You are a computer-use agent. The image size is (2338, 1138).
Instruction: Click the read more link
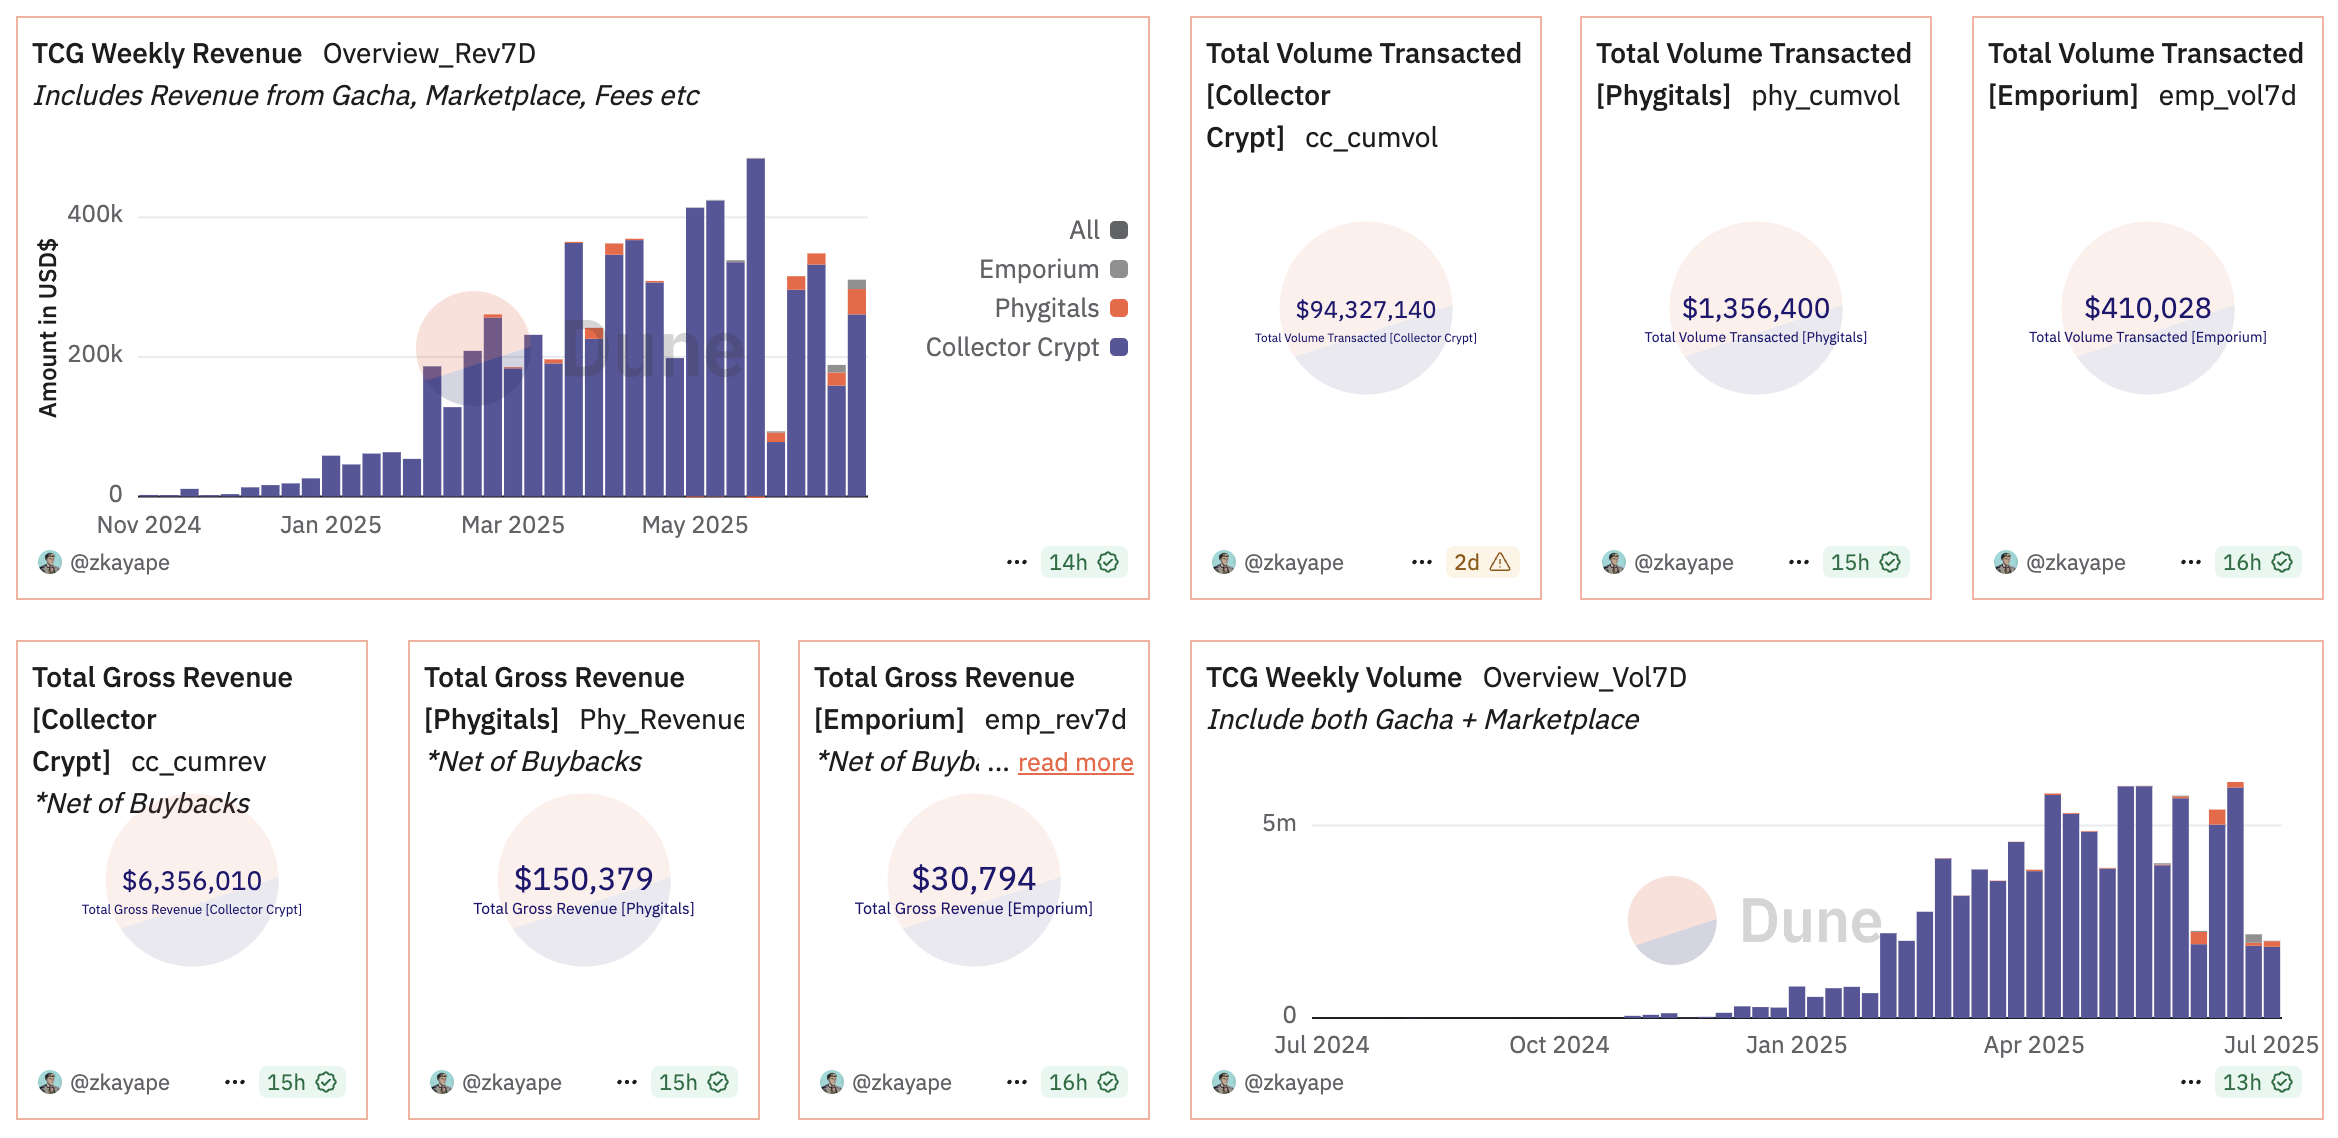(1075, 763)
